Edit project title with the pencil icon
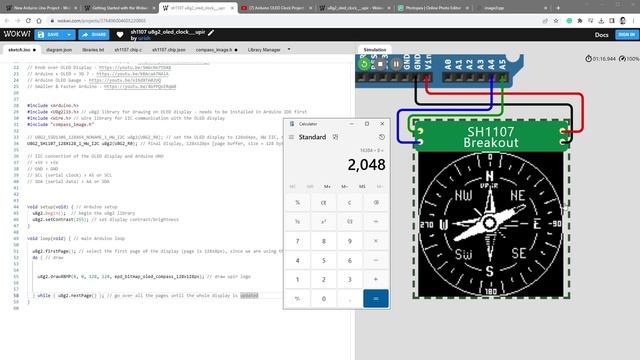 pos(211,32)
